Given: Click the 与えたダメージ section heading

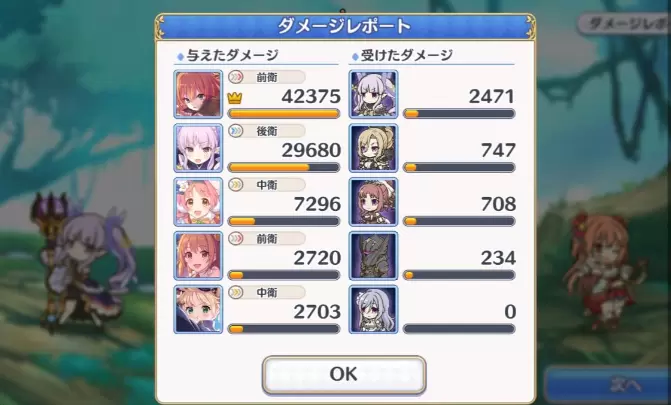Looking at the screenshot, I should click(232, 55).
